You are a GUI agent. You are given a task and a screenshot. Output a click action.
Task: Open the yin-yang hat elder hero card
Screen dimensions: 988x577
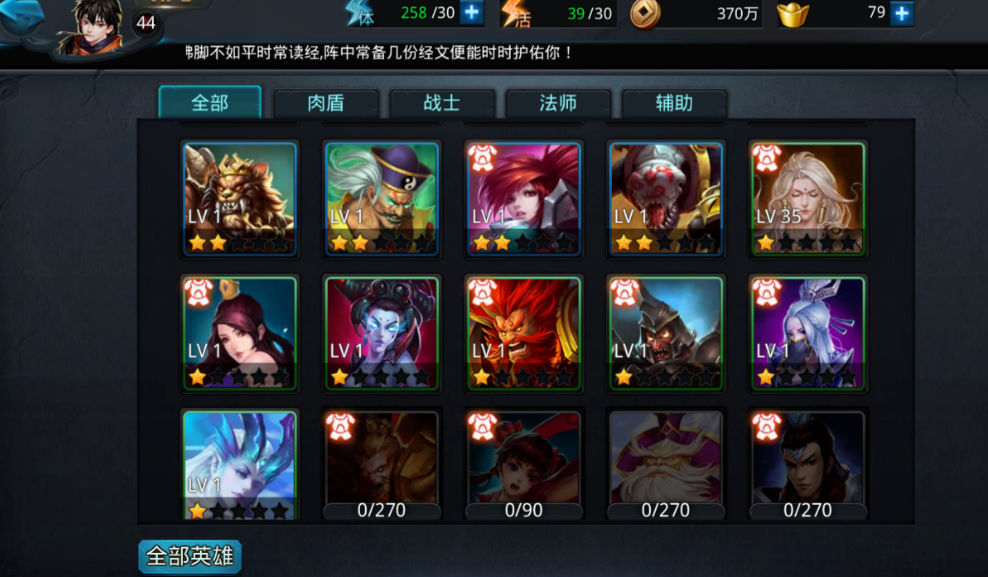382,199
